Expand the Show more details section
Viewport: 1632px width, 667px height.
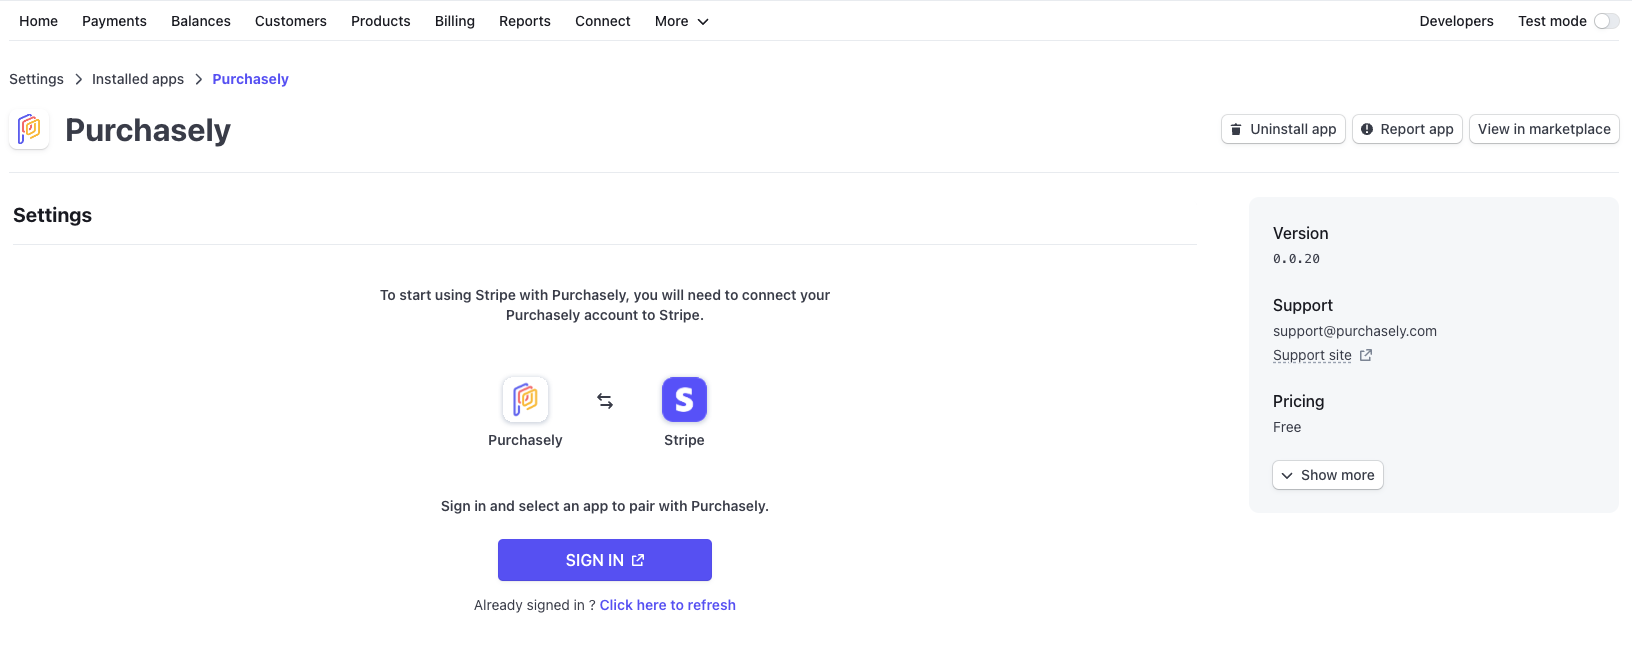tap(1328, 475)
